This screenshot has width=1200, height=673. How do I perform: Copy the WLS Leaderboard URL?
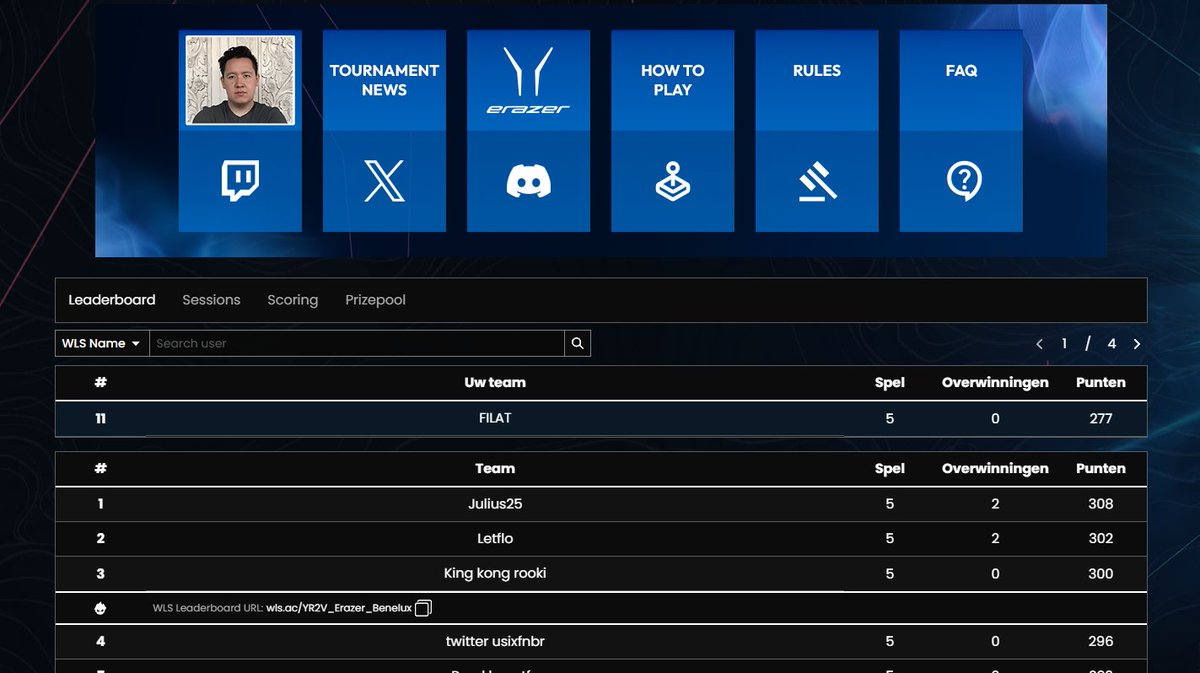[x=423, y=608]
